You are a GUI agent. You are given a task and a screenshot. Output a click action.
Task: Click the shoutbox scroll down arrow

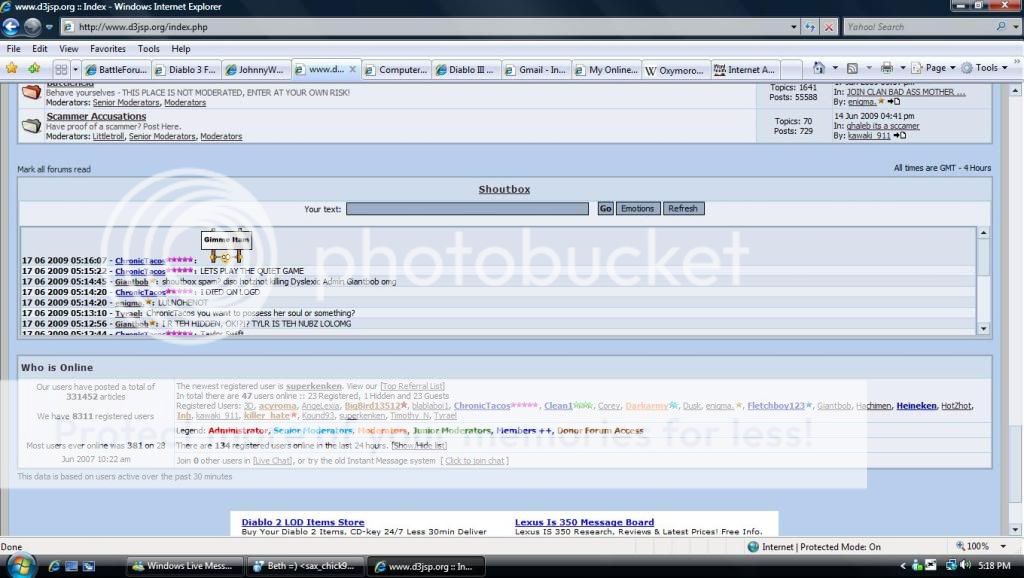[983, 328]
